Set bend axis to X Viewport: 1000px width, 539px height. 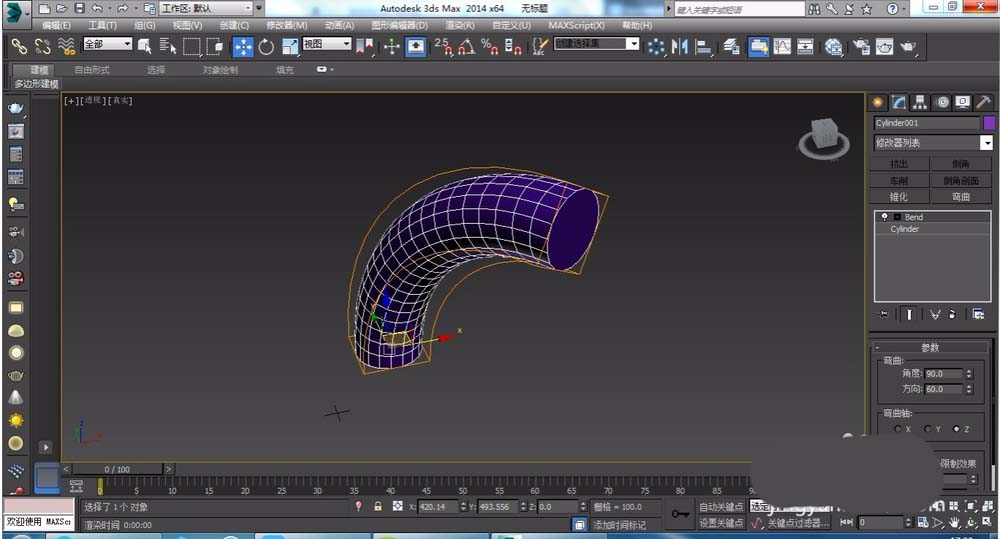coord(897,429)
